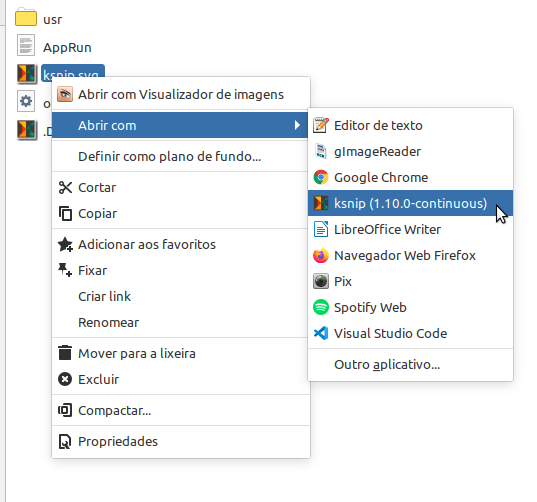Choose Mover para a lixeira
Screen dimensions: 537x502
point(181,353)
